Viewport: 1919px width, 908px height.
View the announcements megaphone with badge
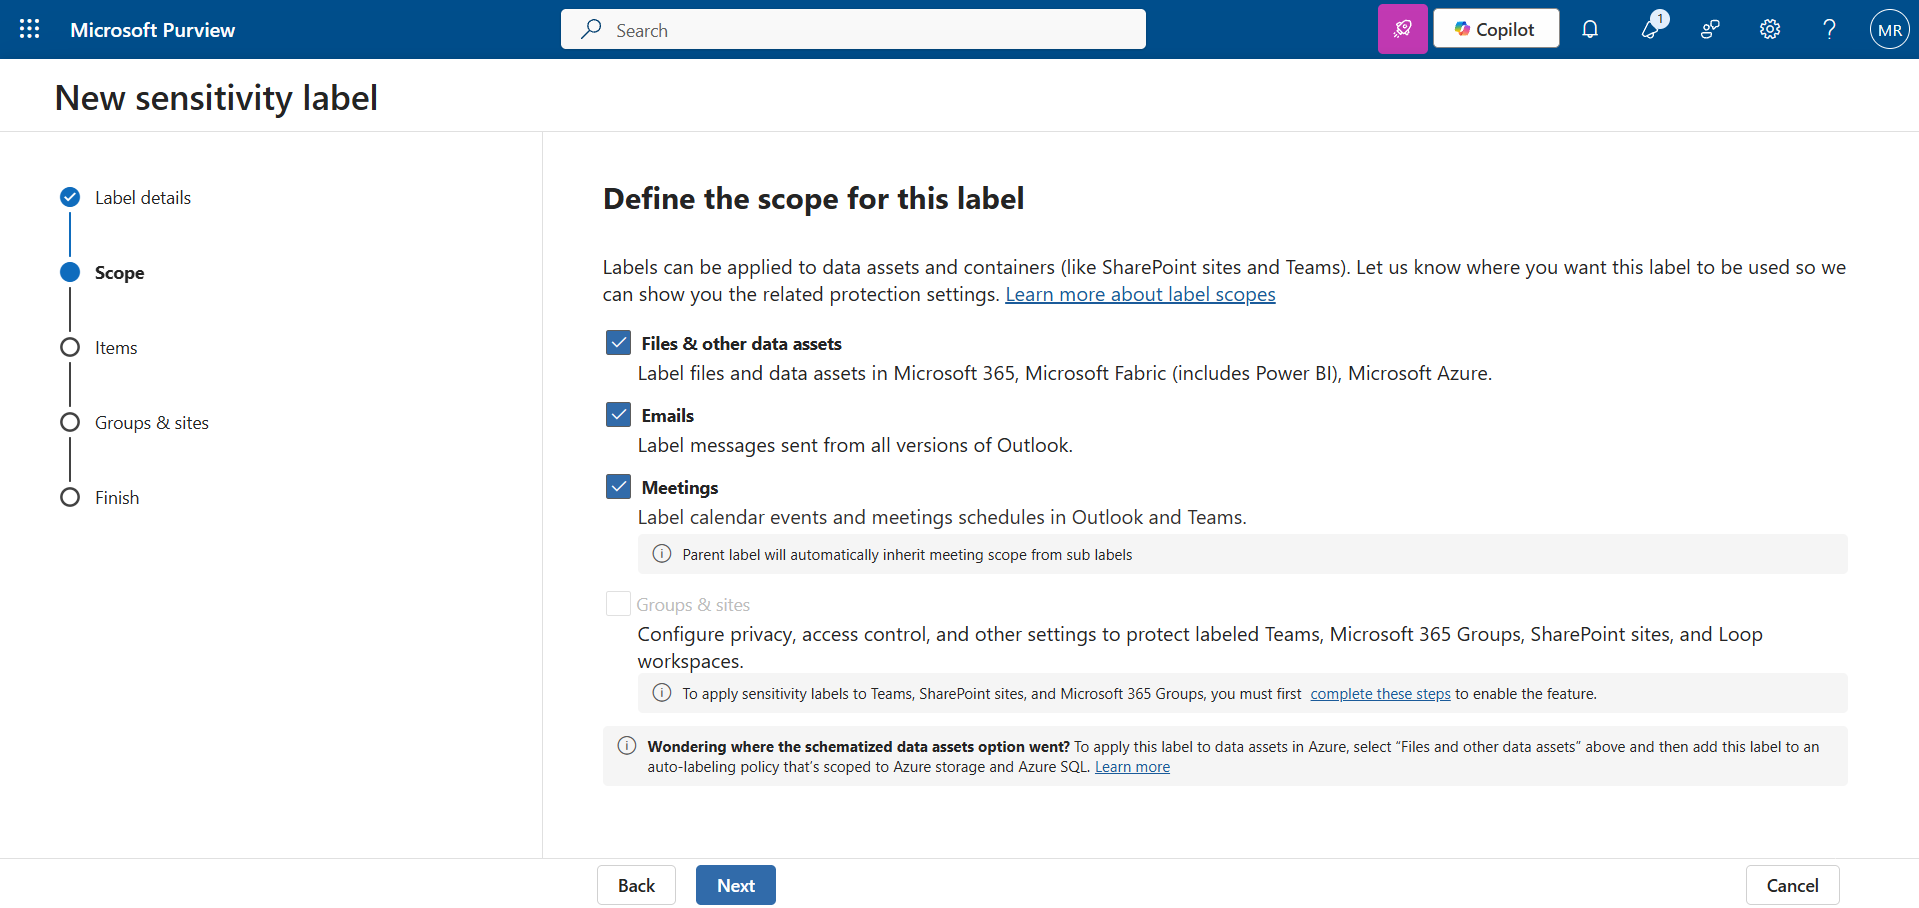click(x=1650, y=29)
